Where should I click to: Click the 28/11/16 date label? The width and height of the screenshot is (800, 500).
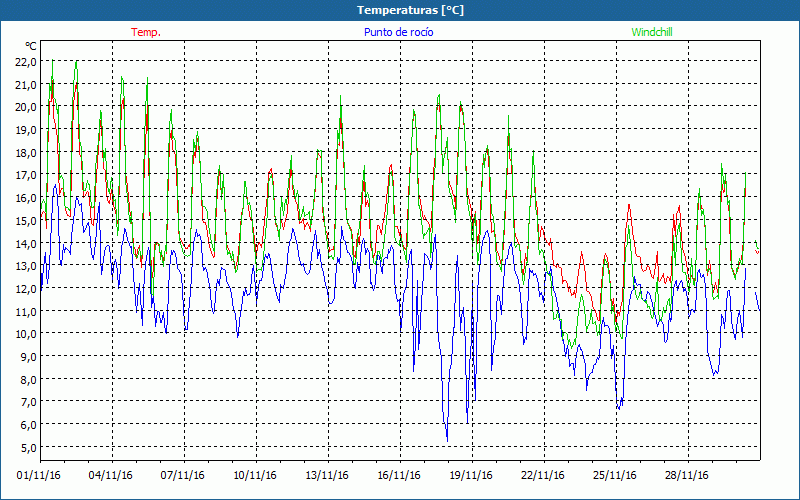click(x=687, y=476)
